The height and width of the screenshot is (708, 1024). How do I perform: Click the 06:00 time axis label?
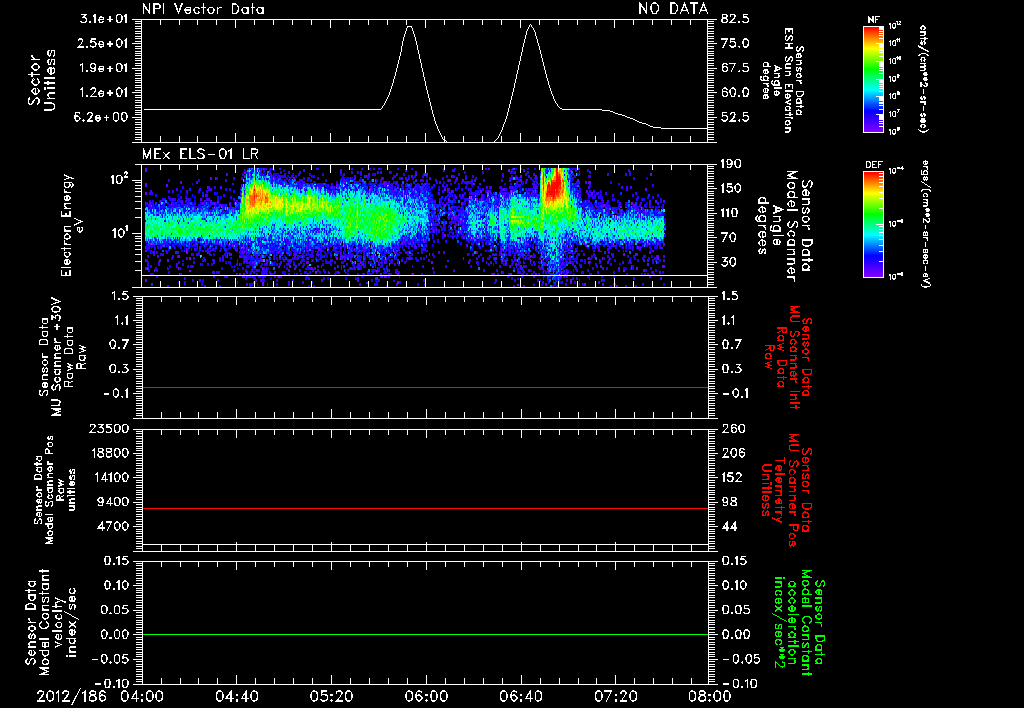(426, 696)
